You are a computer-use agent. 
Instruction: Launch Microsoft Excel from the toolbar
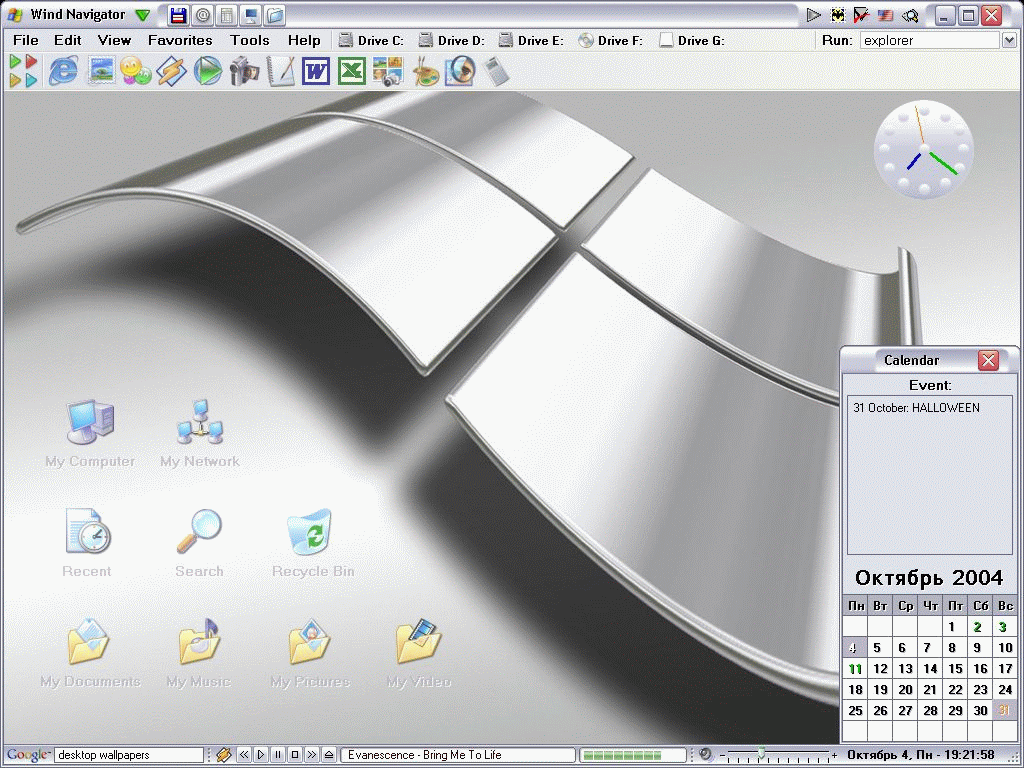352,71
